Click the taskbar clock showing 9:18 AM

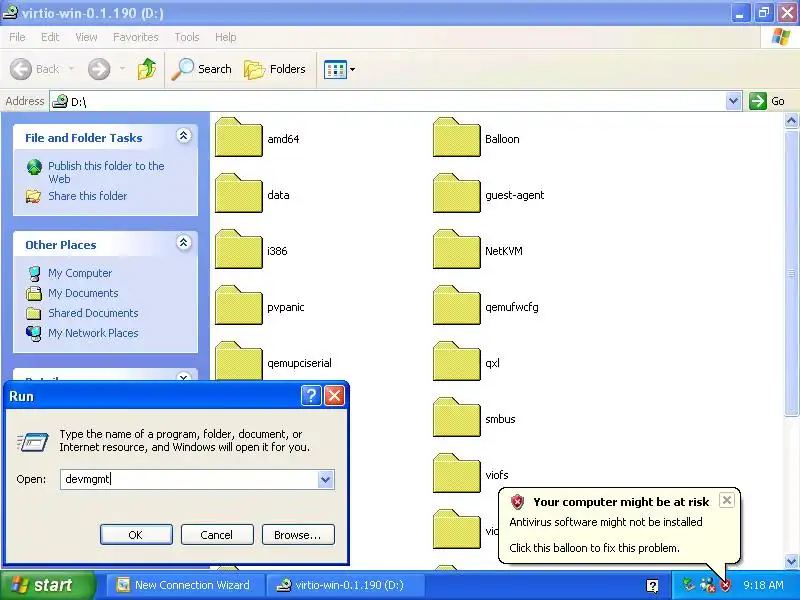click(x=763, y=585)
